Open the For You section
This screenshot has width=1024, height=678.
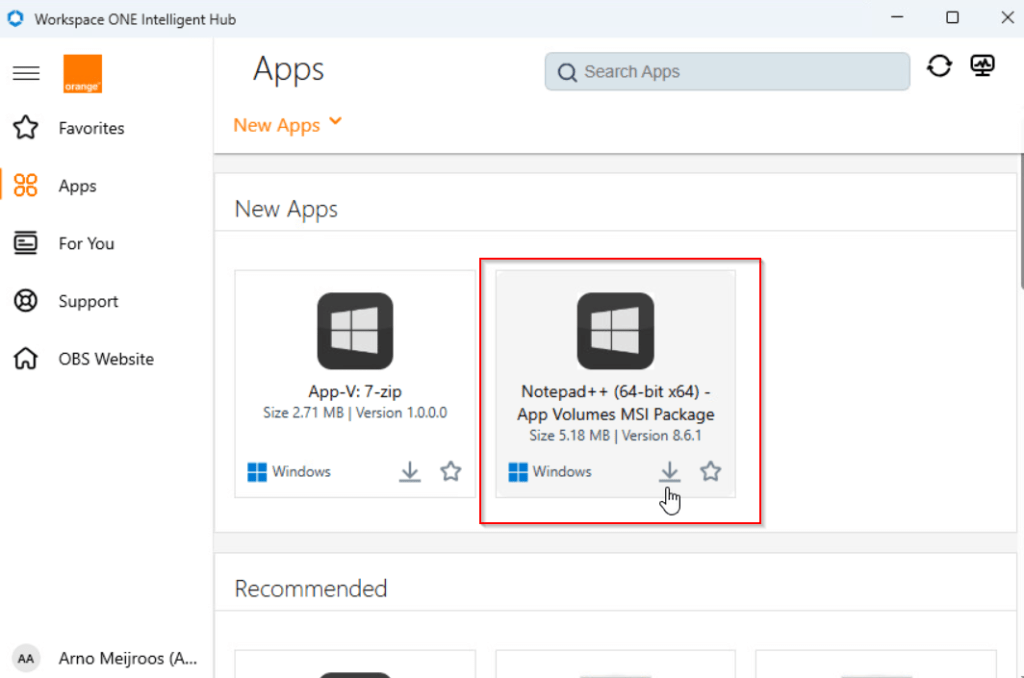point(86,243)
